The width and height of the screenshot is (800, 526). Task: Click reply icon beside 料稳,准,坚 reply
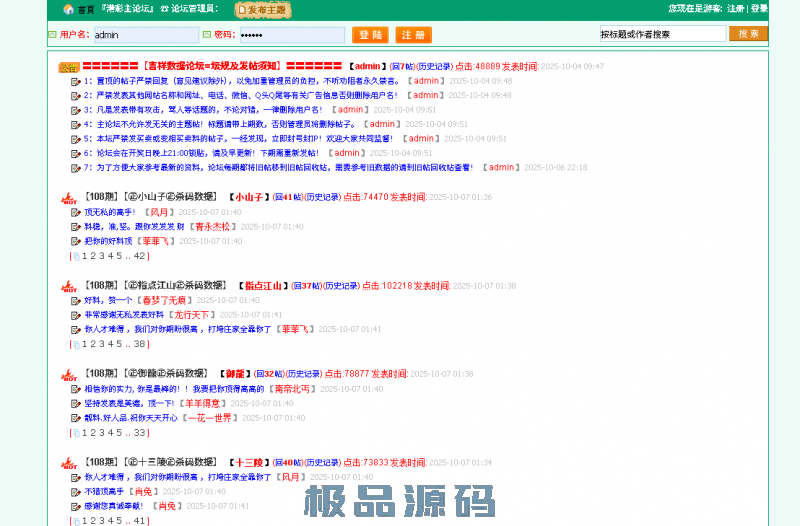point(76,227)
